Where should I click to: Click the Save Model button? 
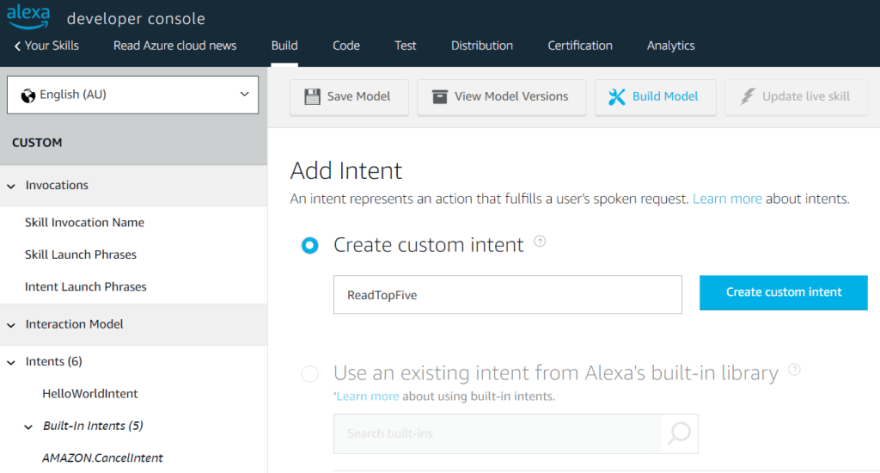tap(349, 97)
